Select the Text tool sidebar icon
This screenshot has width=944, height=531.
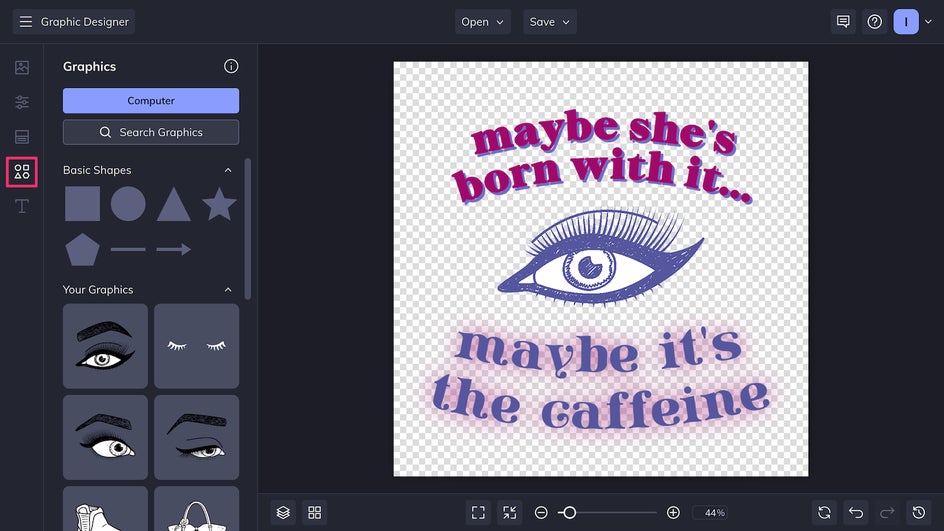click(22, 206)
